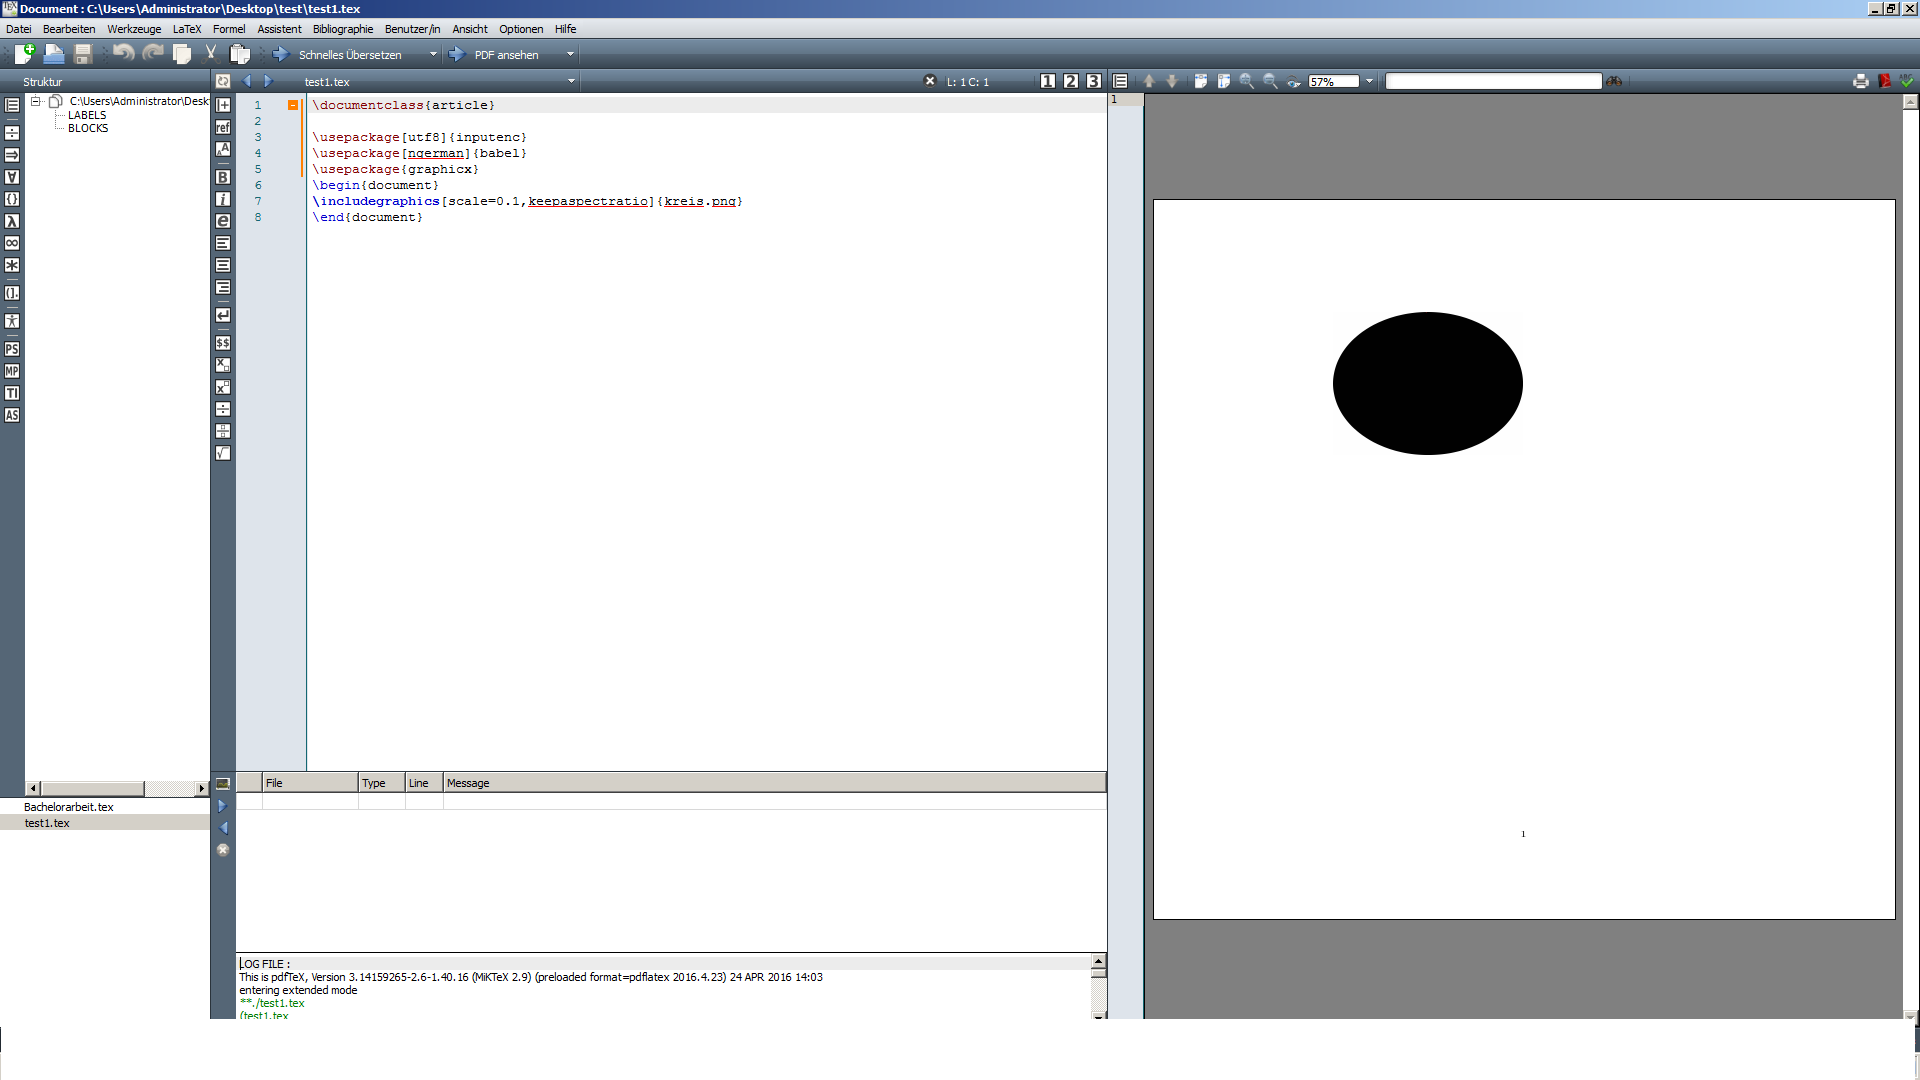Open the Assistent menu
The width and height of the screenshot is (1920, 1080).
click(279, 29)
